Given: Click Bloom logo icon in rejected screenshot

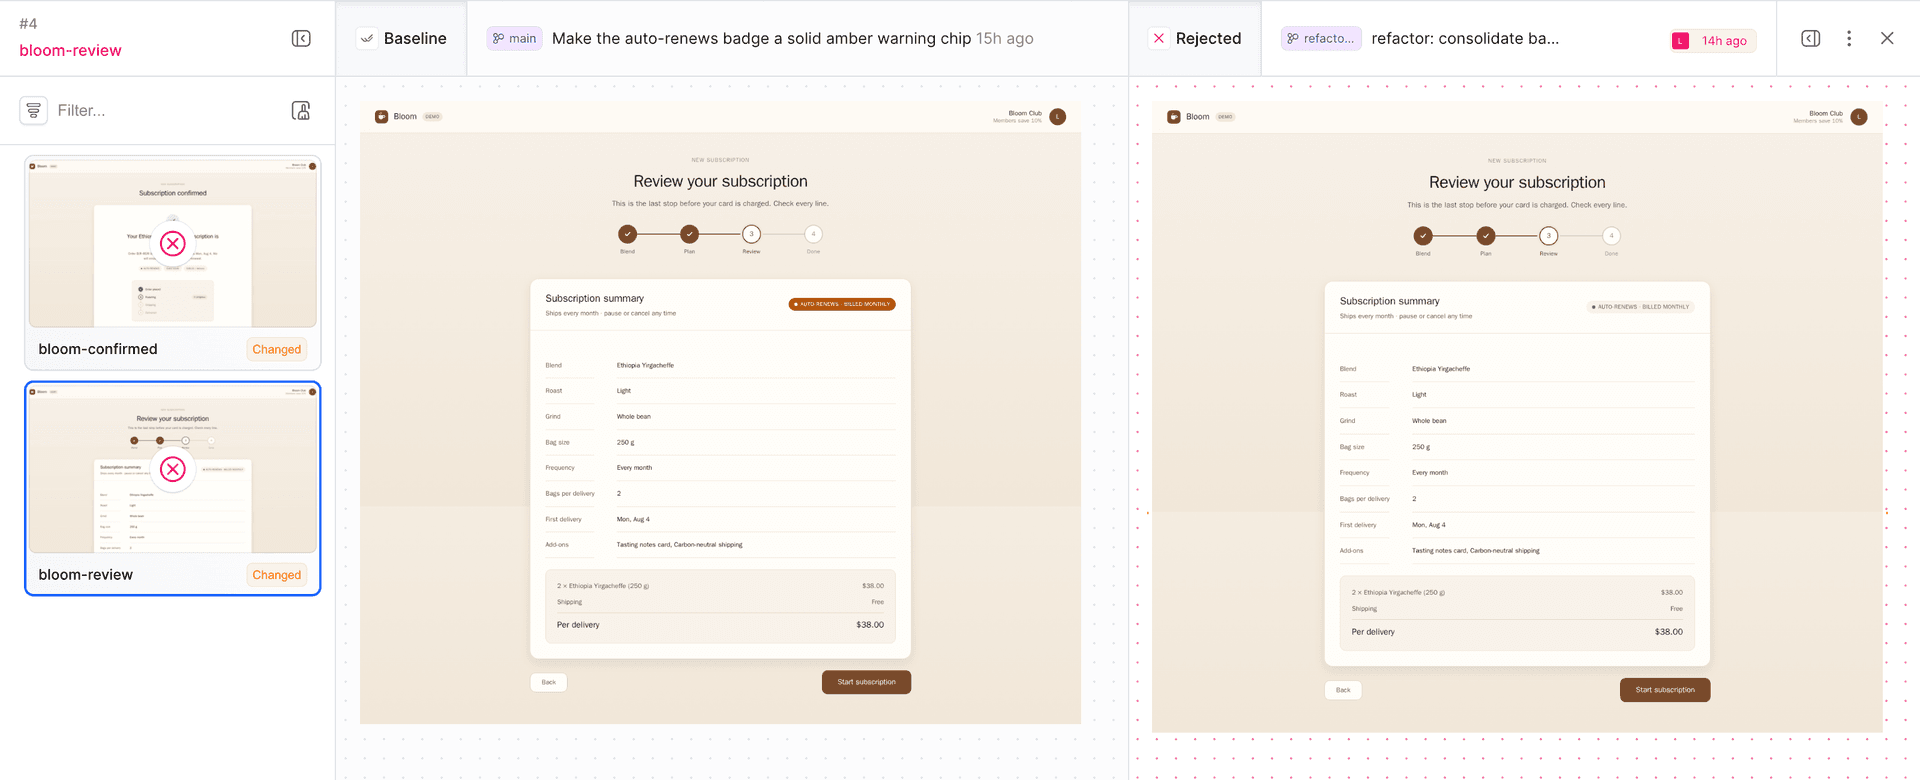Looking at the screenshot, I should 1174,117.
